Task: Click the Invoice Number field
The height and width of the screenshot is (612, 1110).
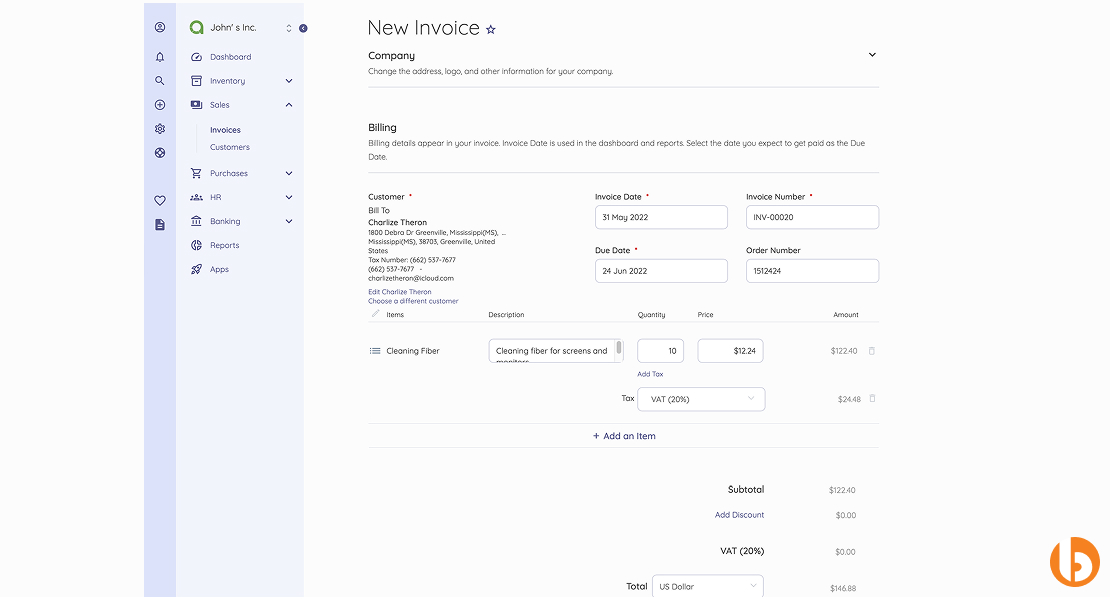Action: point(812,217)
